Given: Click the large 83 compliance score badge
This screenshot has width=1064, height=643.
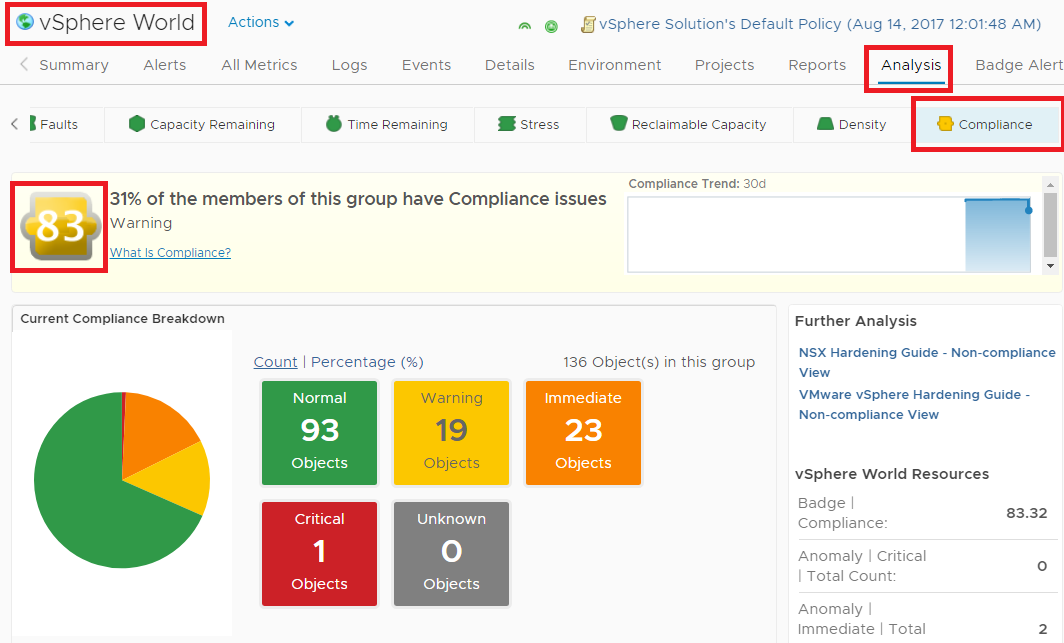Looking at the screenshot, I should pyautogui.click(x=60, y=227).
